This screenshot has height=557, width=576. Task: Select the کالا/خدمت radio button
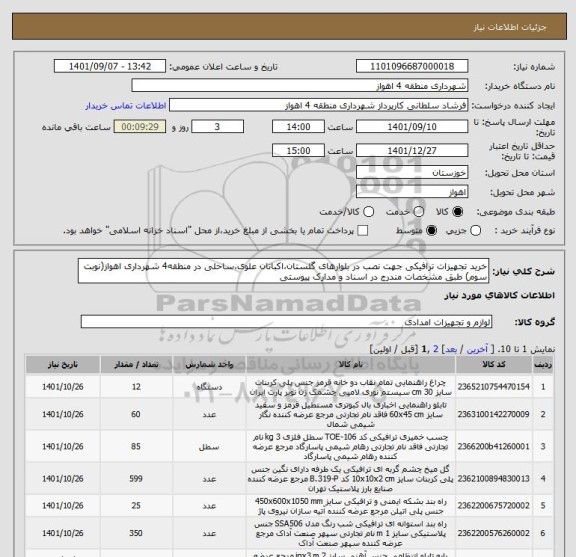pos(368,212)
